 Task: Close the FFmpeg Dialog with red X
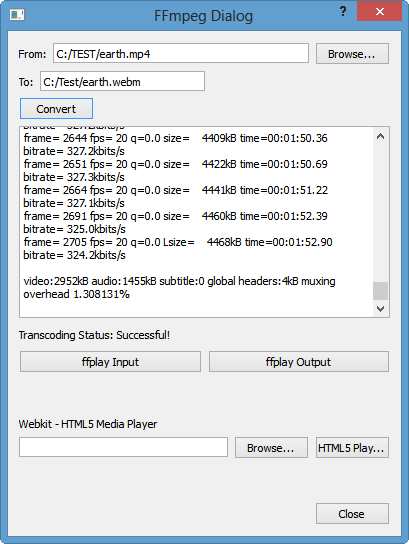coord(380,11)
